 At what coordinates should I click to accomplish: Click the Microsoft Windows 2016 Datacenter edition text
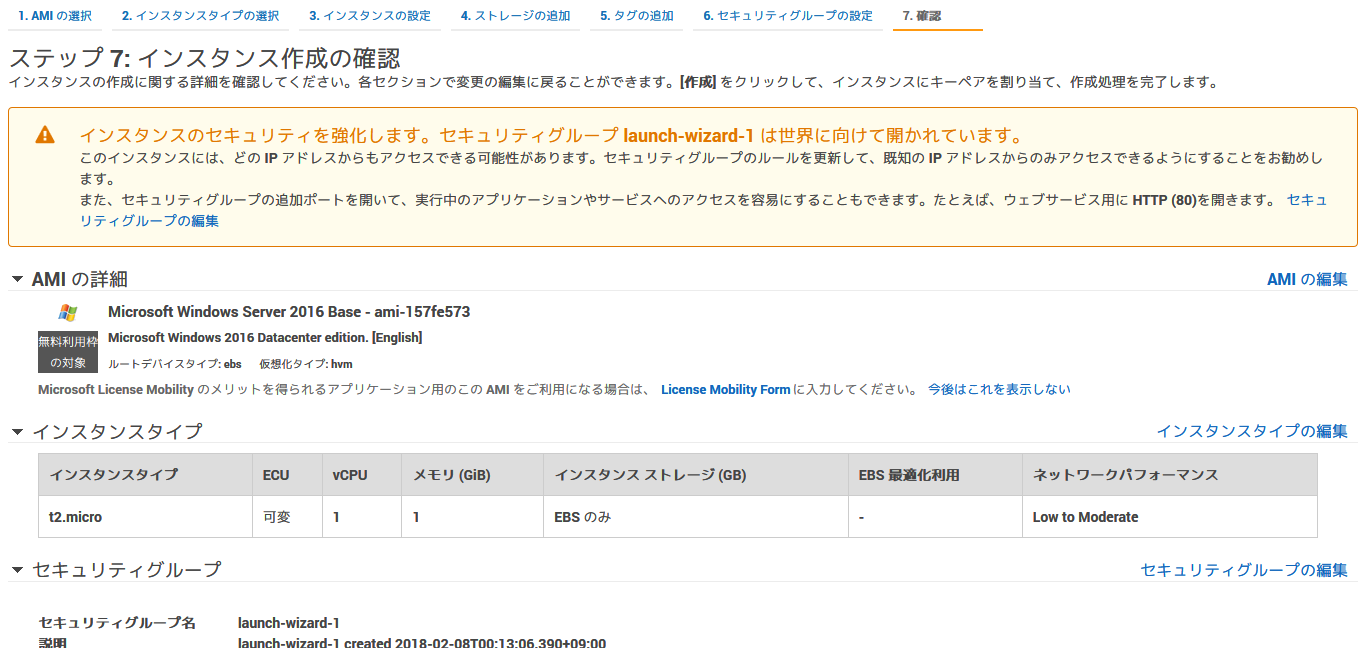coord(265,337)
